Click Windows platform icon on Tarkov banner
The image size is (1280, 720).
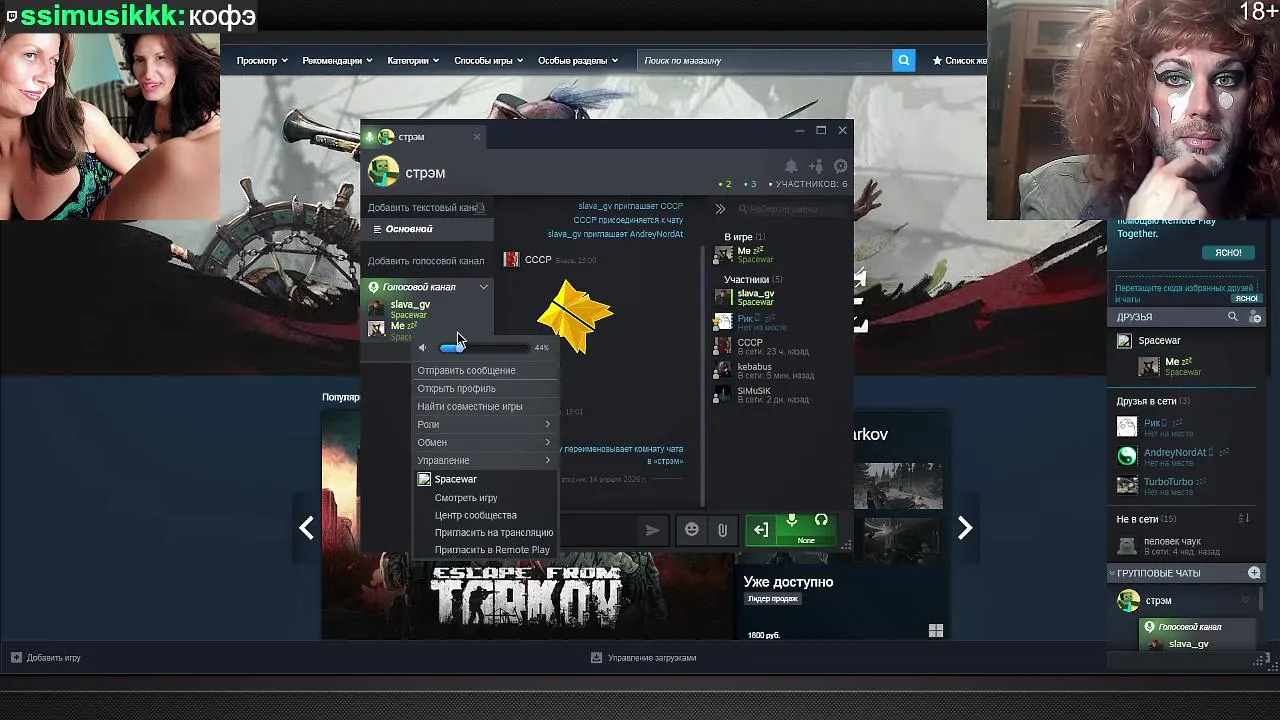[x=936, y=630]
